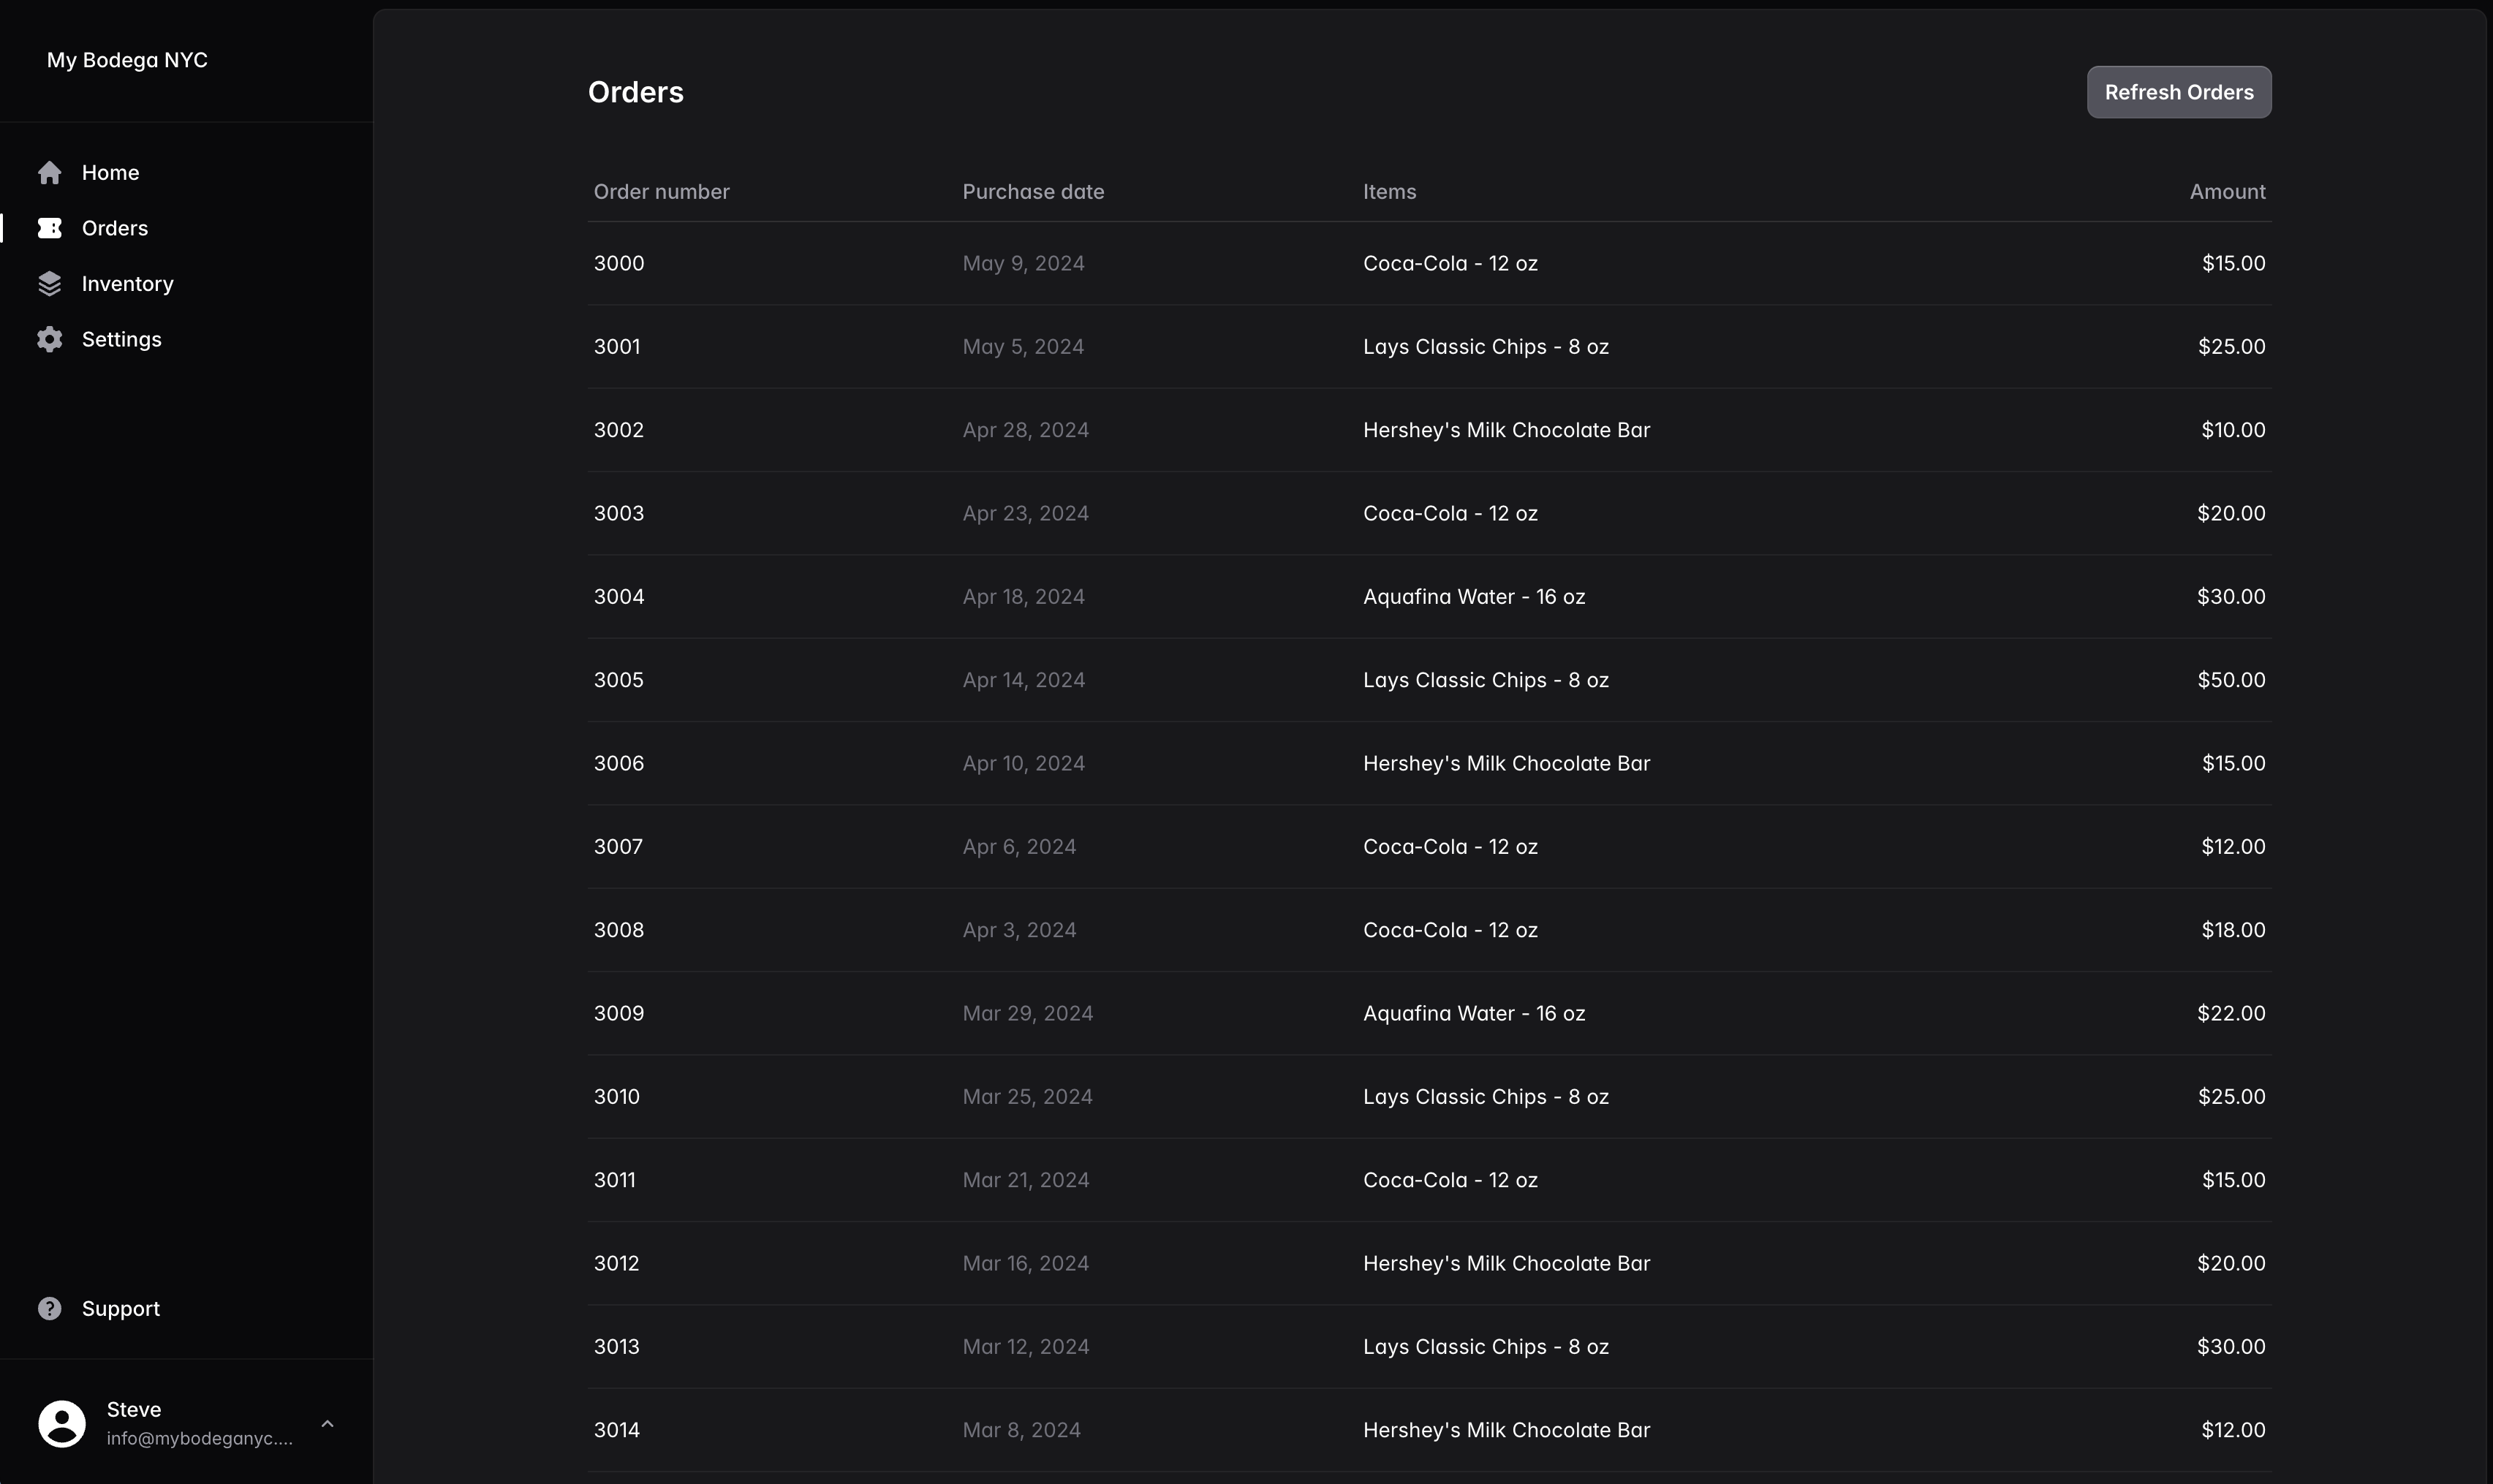2493x1484 pixels.
Task: Click the Orders ticket icon
Action: coord(49,228)
